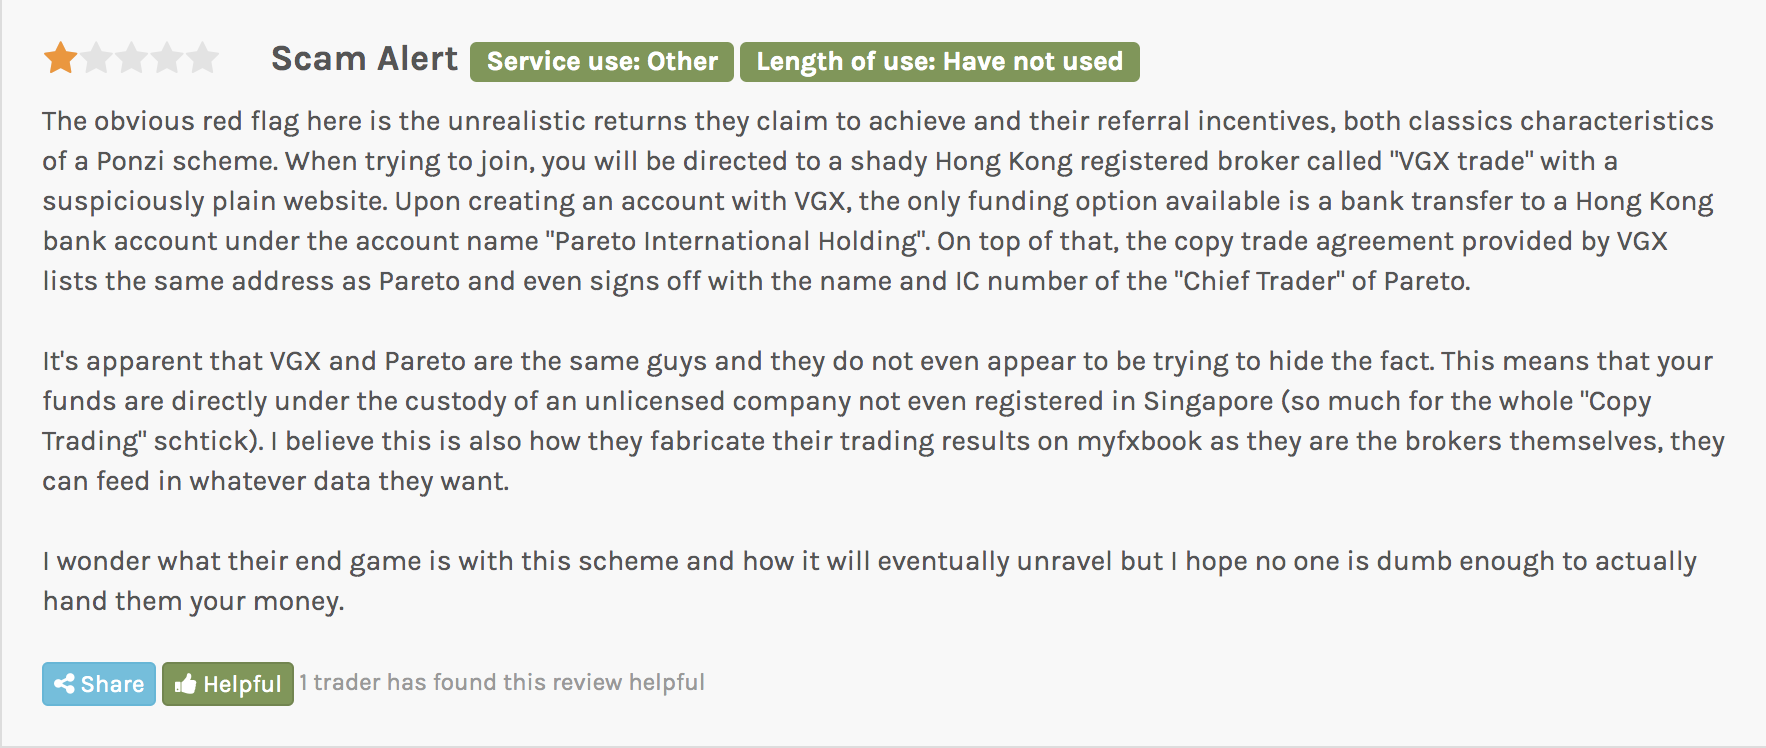The height and width of the screenshot is (748, 1766).
Task: Click the paragraph starting 'The obvious red flag'
Action: 878,201
